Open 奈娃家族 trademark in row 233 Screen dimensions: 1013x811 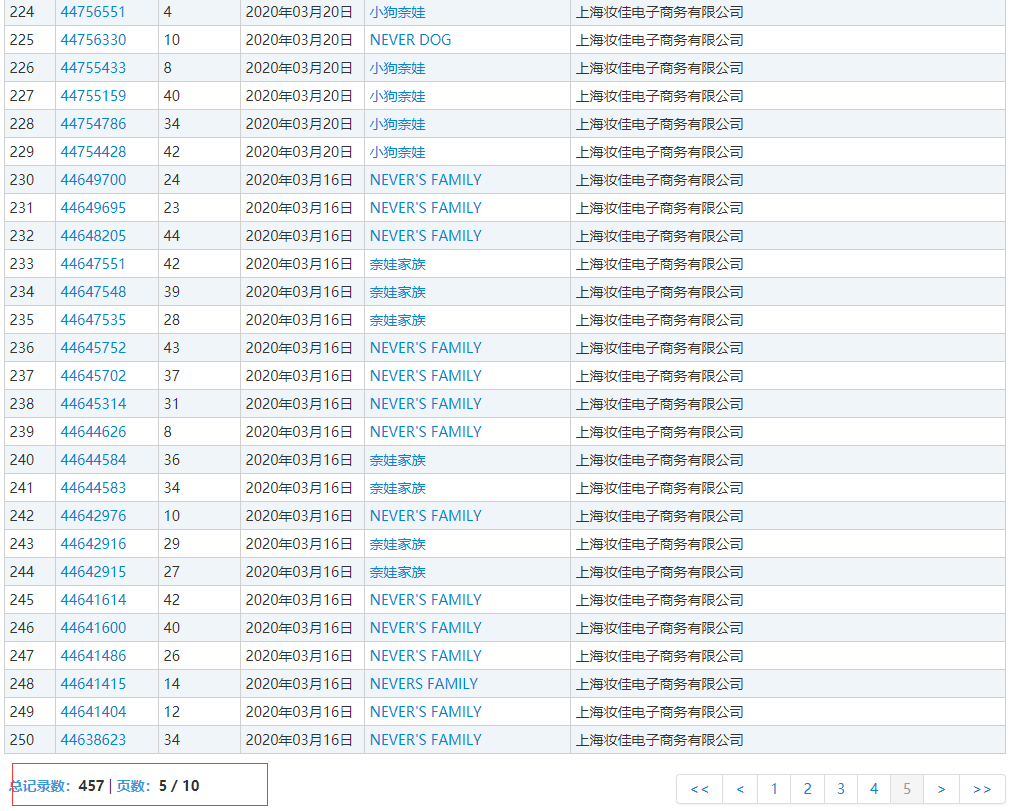397,264
